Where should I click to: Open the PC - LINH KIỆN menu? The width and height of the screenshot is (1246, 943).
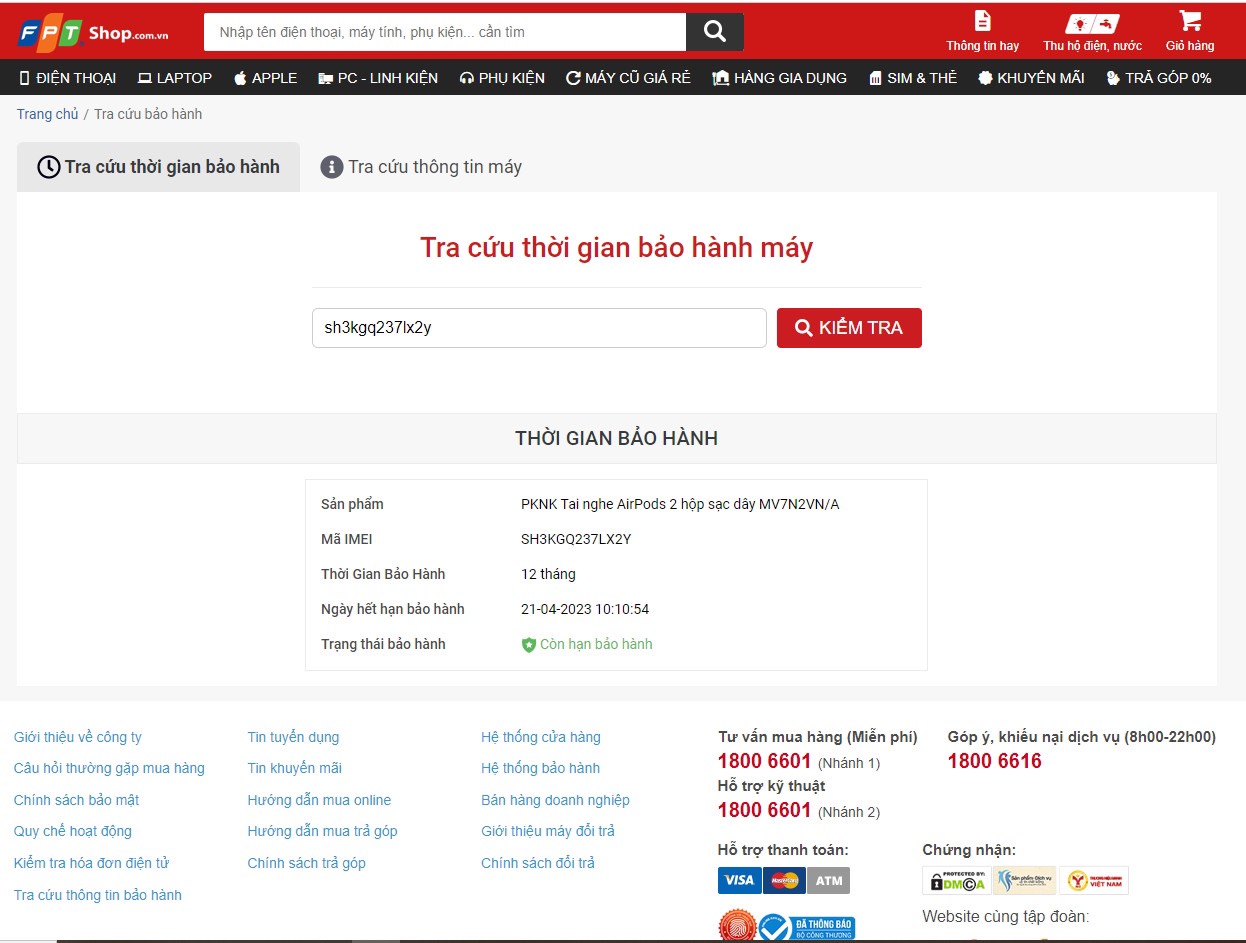point(378,78)
